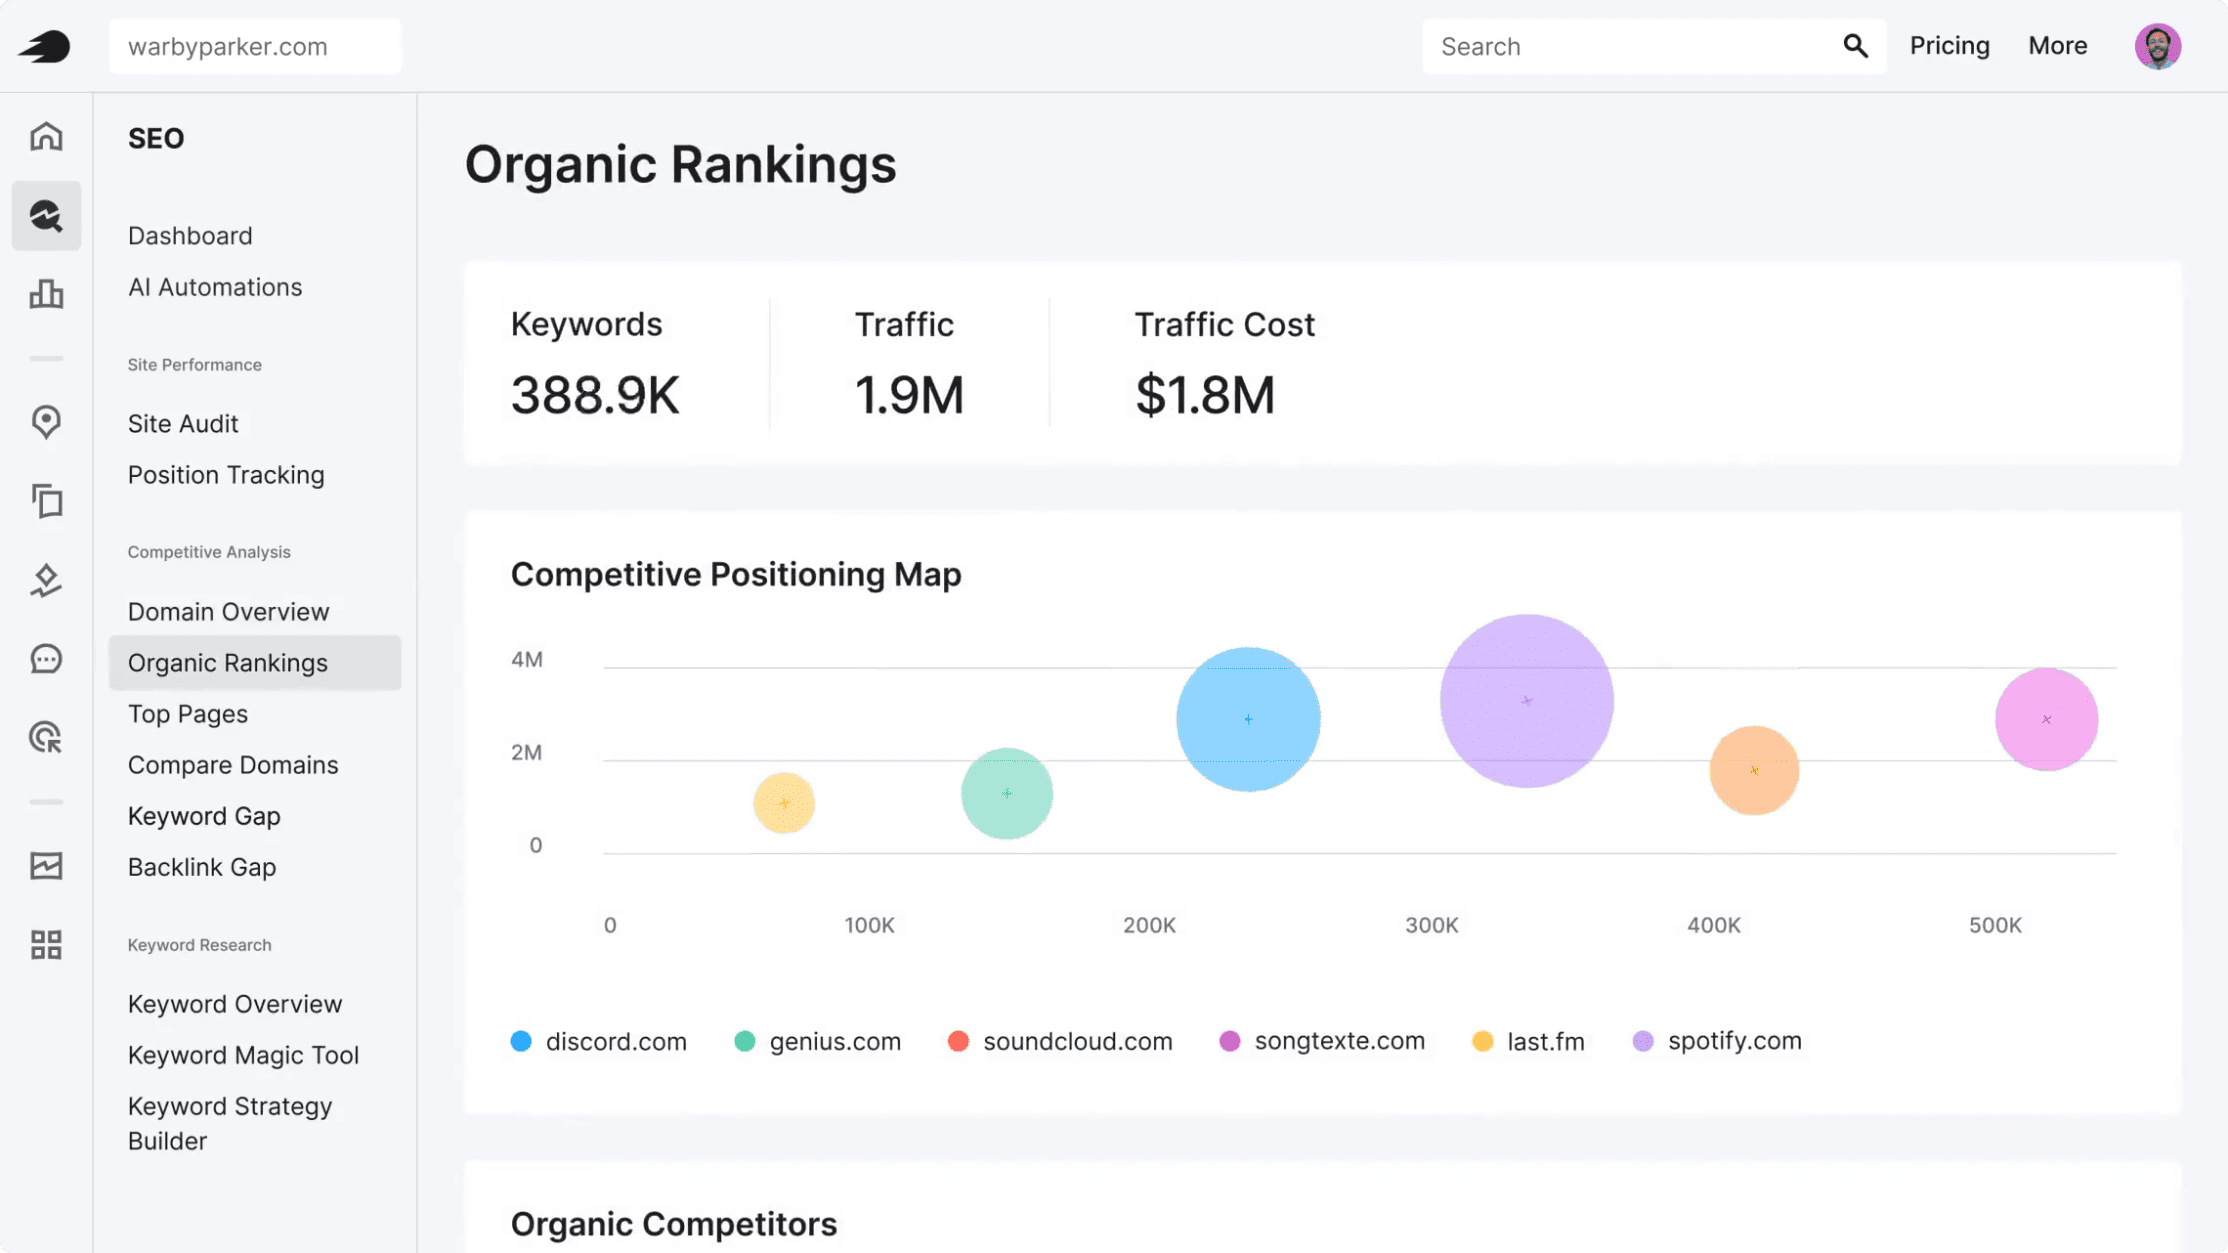Open the user profile avatar

[2158, 46]
